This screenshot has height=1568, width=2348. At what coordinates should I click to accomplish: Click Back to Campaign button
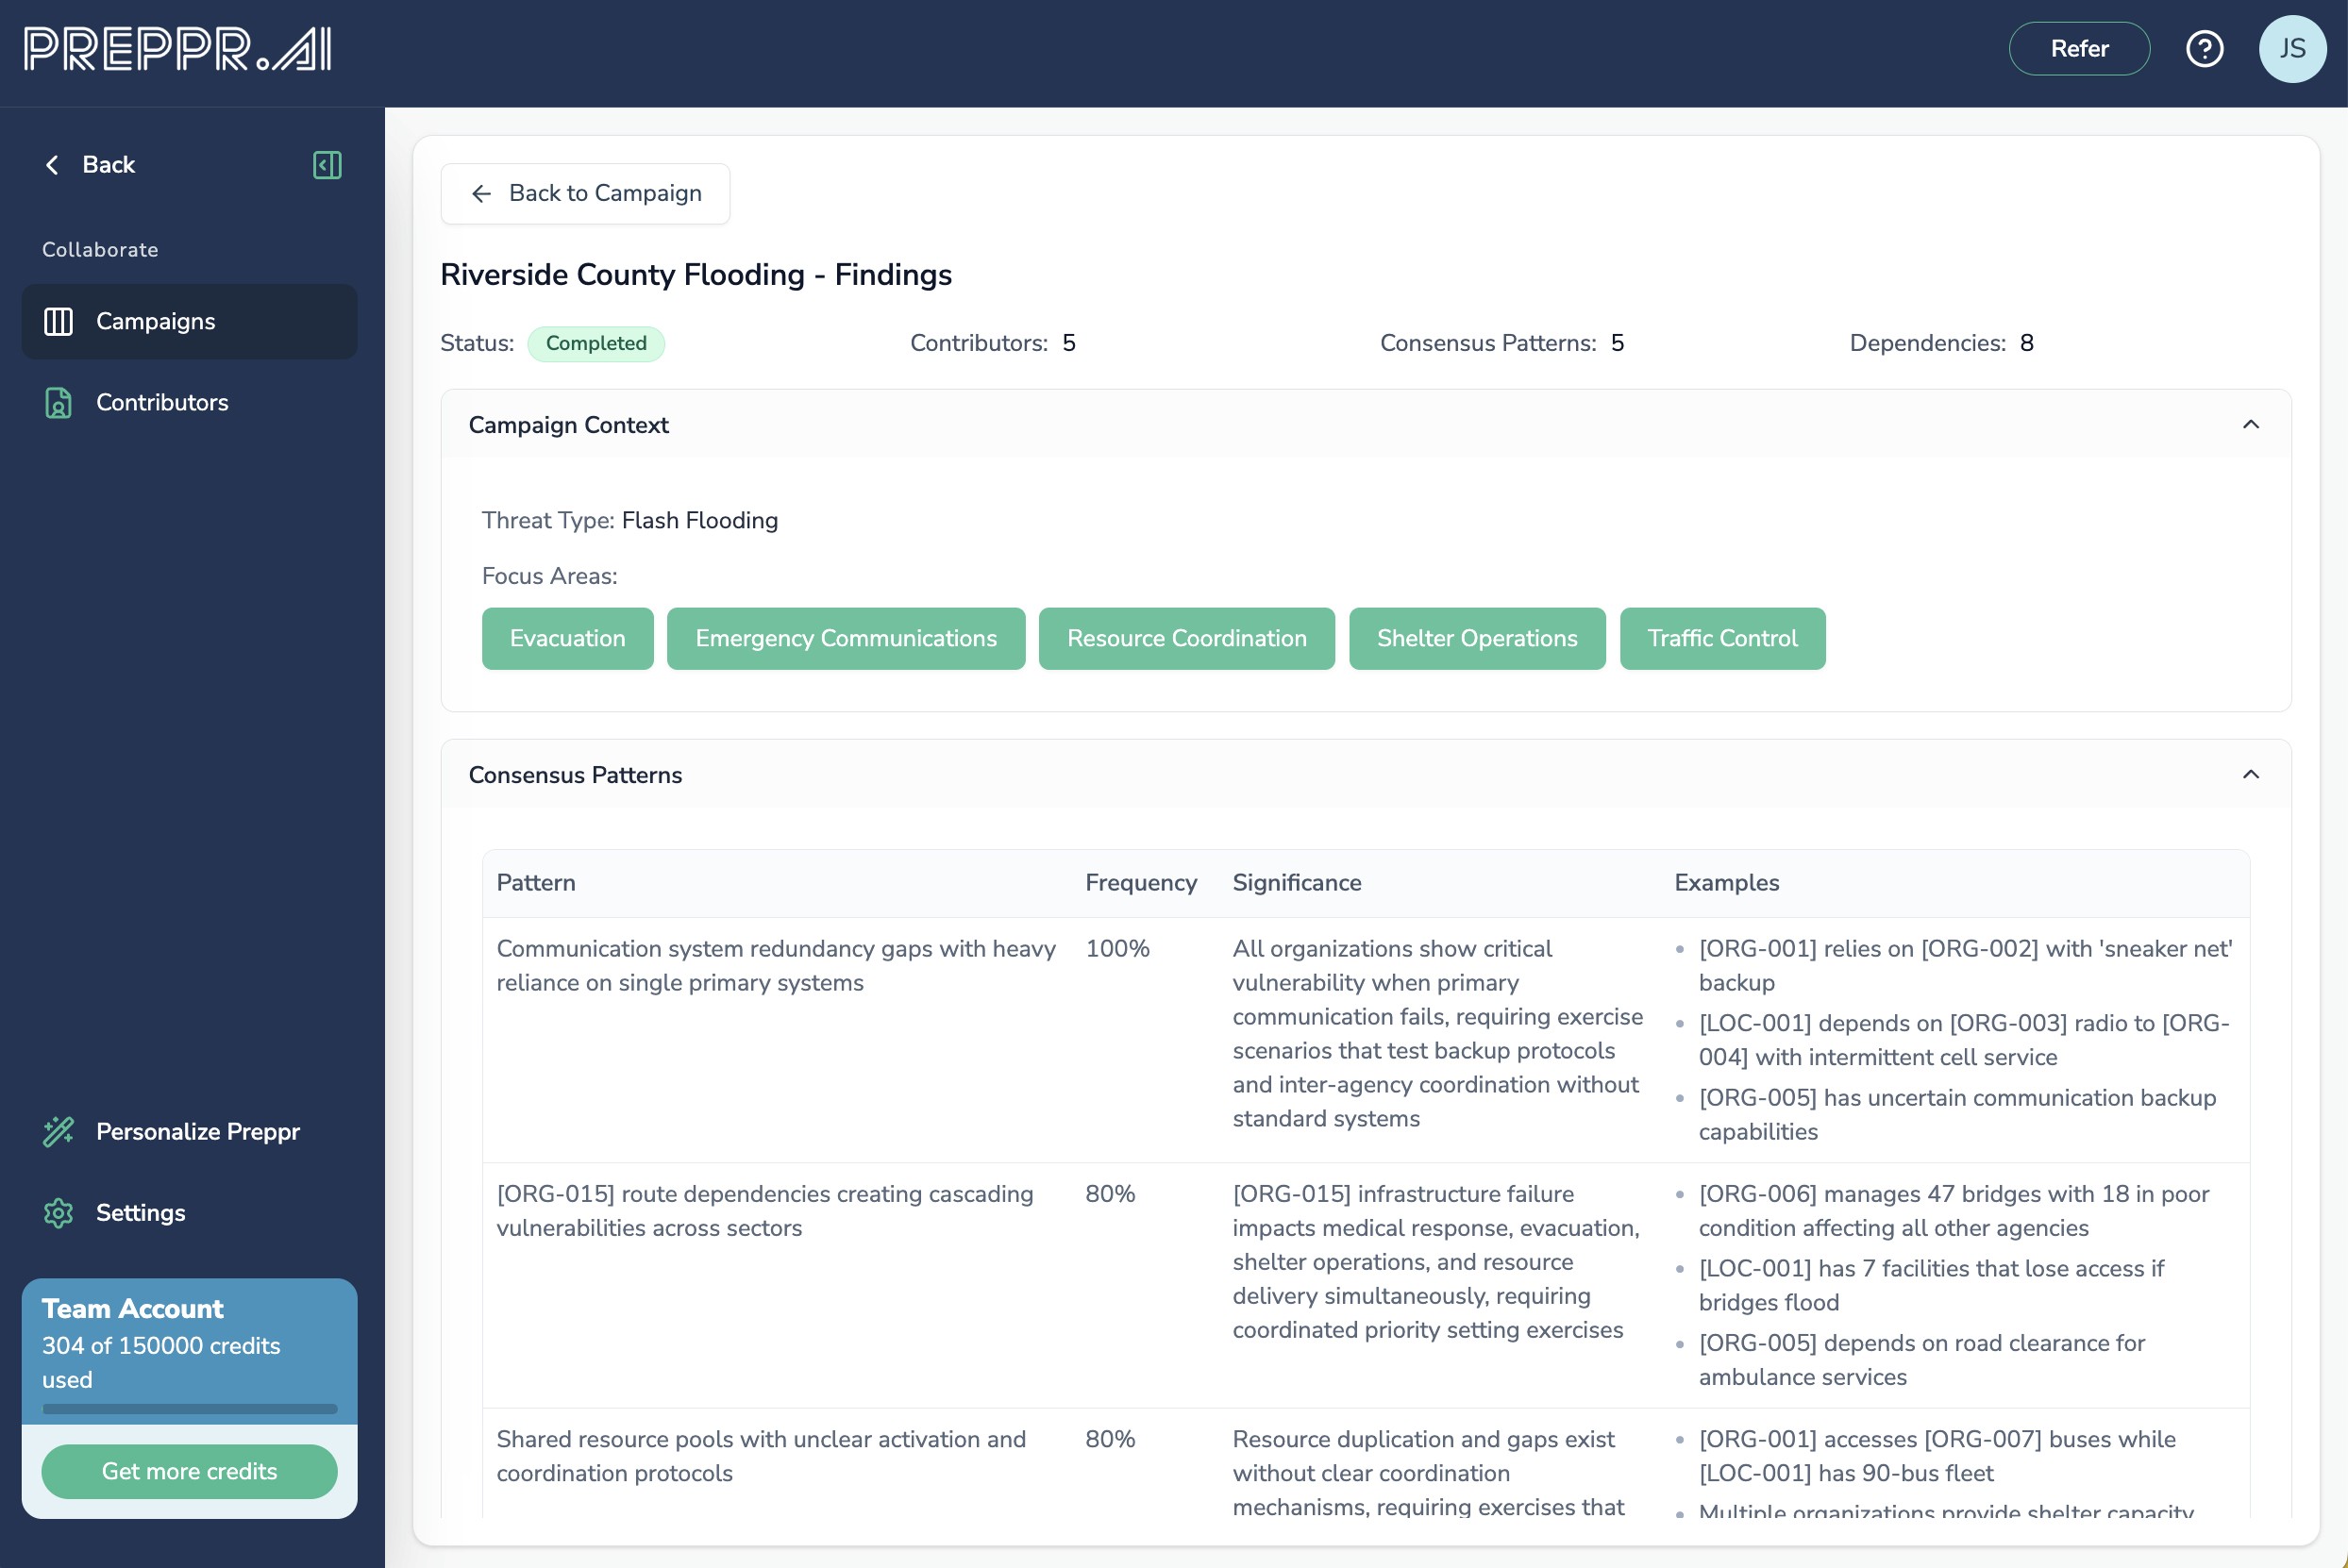point(585,194)
